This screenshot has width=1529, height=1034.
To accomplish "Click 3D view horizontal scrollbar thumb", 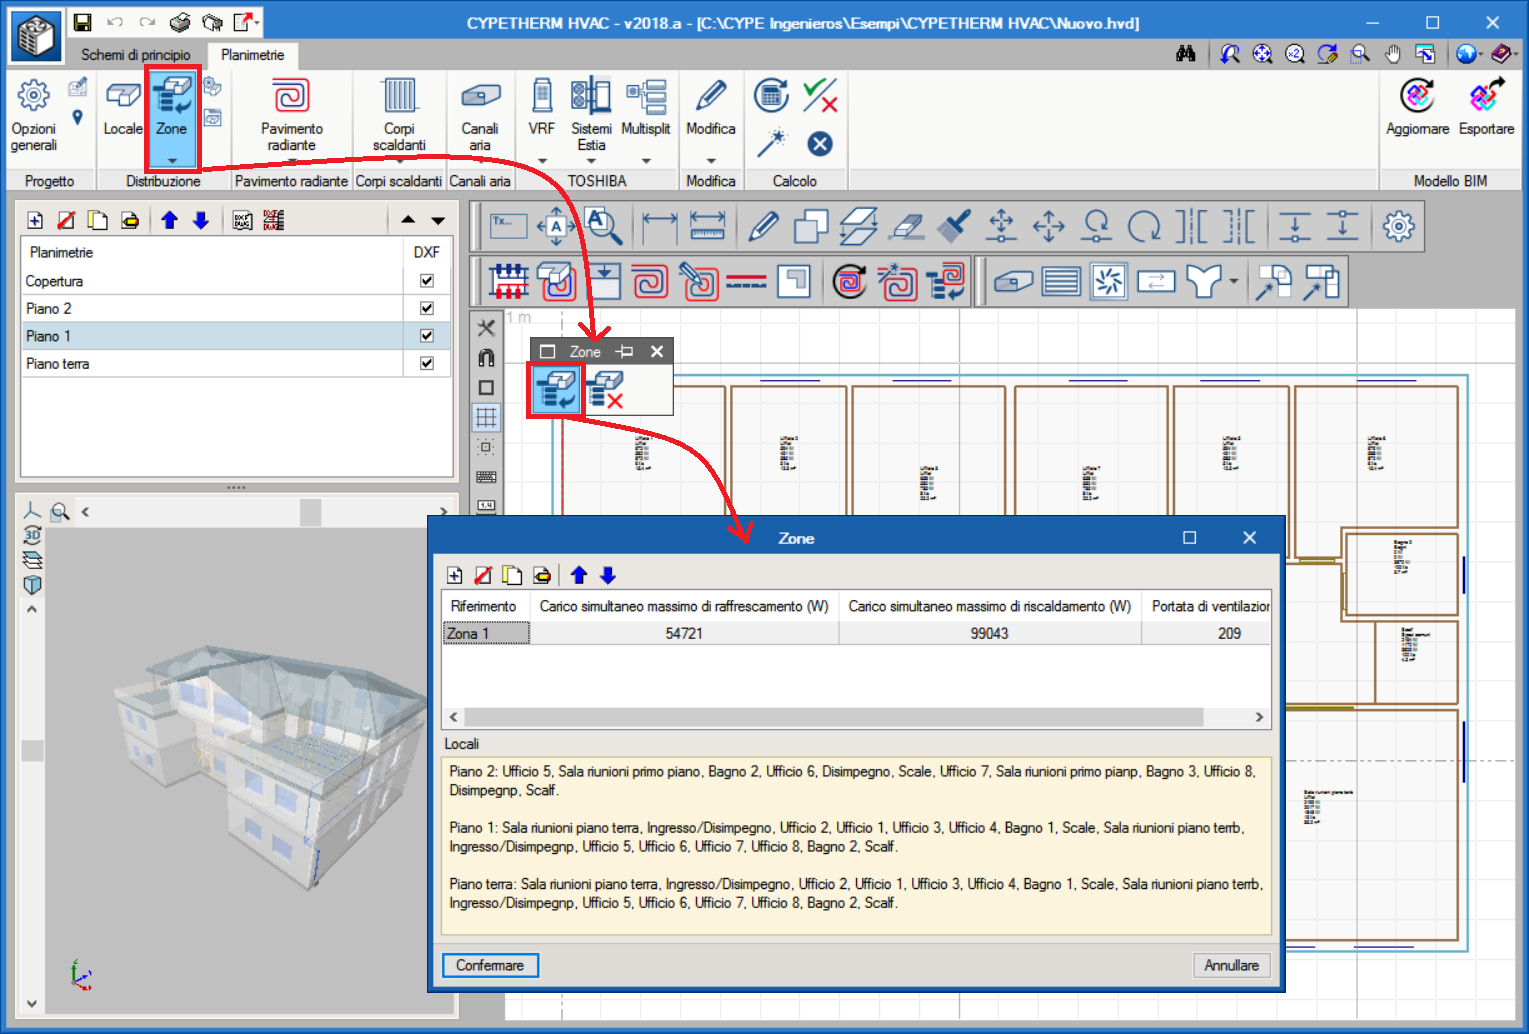I will coord(310,512).
